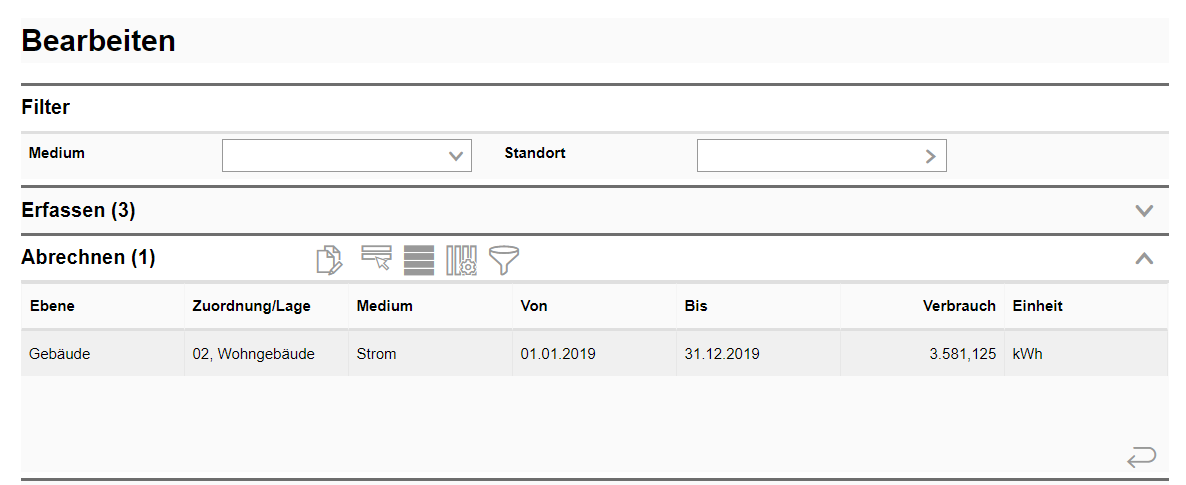Open the Medium filter dropdown
Viewport: 1186px width, 485px height.
pos(346,155)
